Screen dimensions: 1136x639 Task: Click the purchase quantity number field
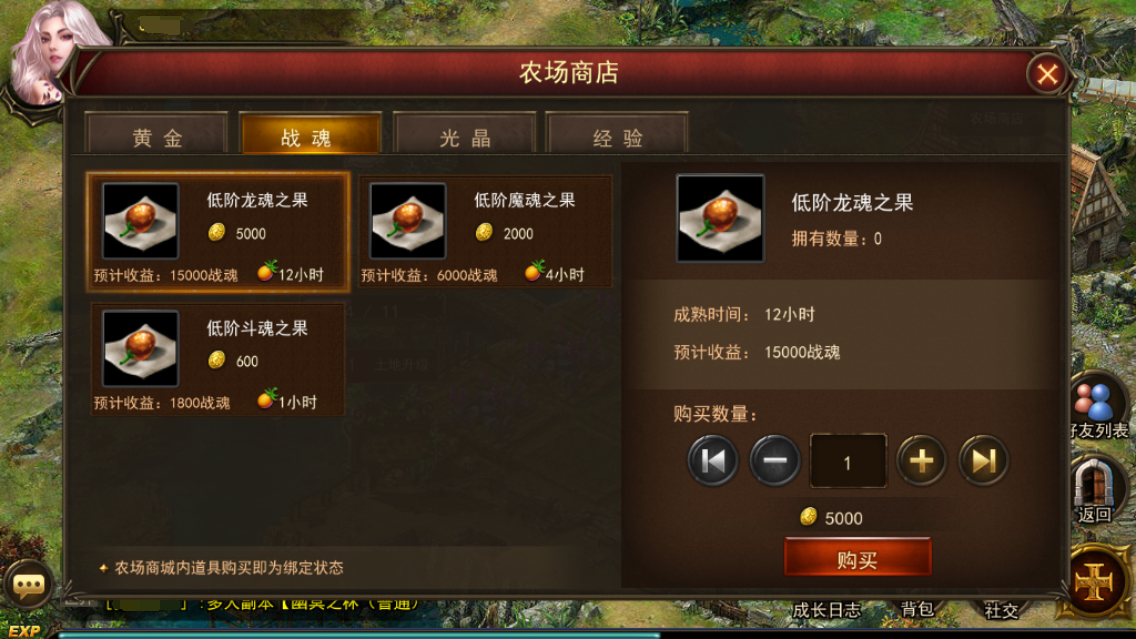(x=848, y=462)
